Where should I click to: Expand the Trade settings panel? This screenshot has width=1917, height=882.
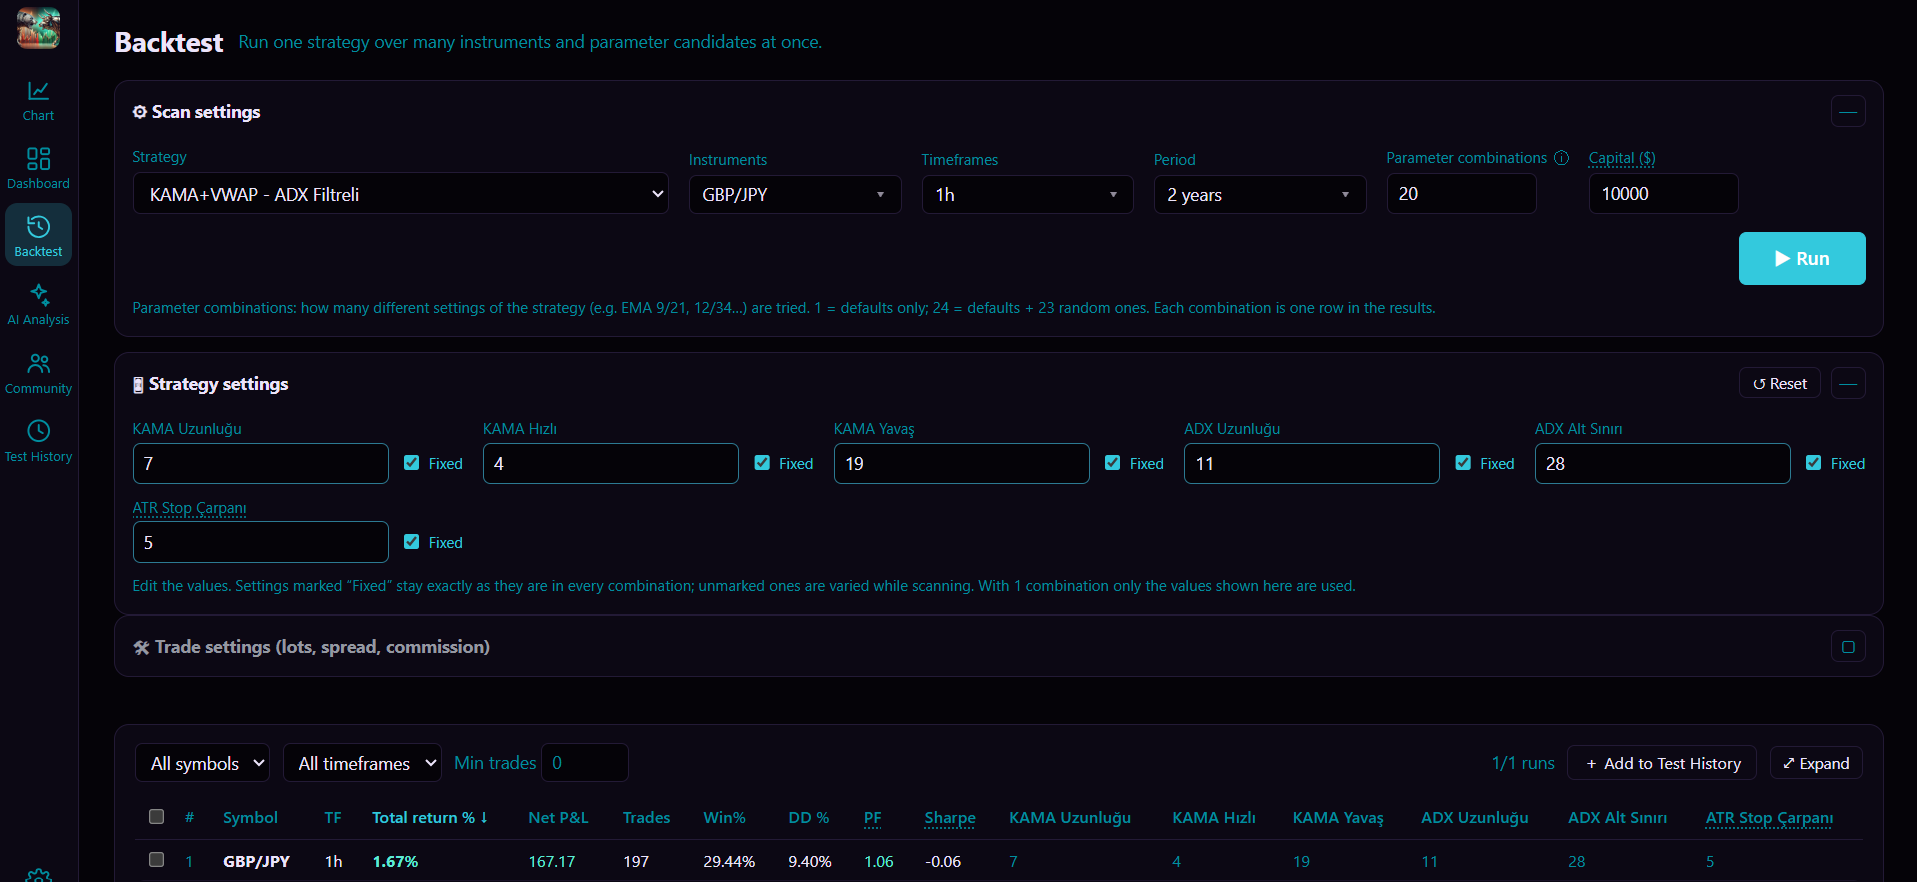(1848, 647)
